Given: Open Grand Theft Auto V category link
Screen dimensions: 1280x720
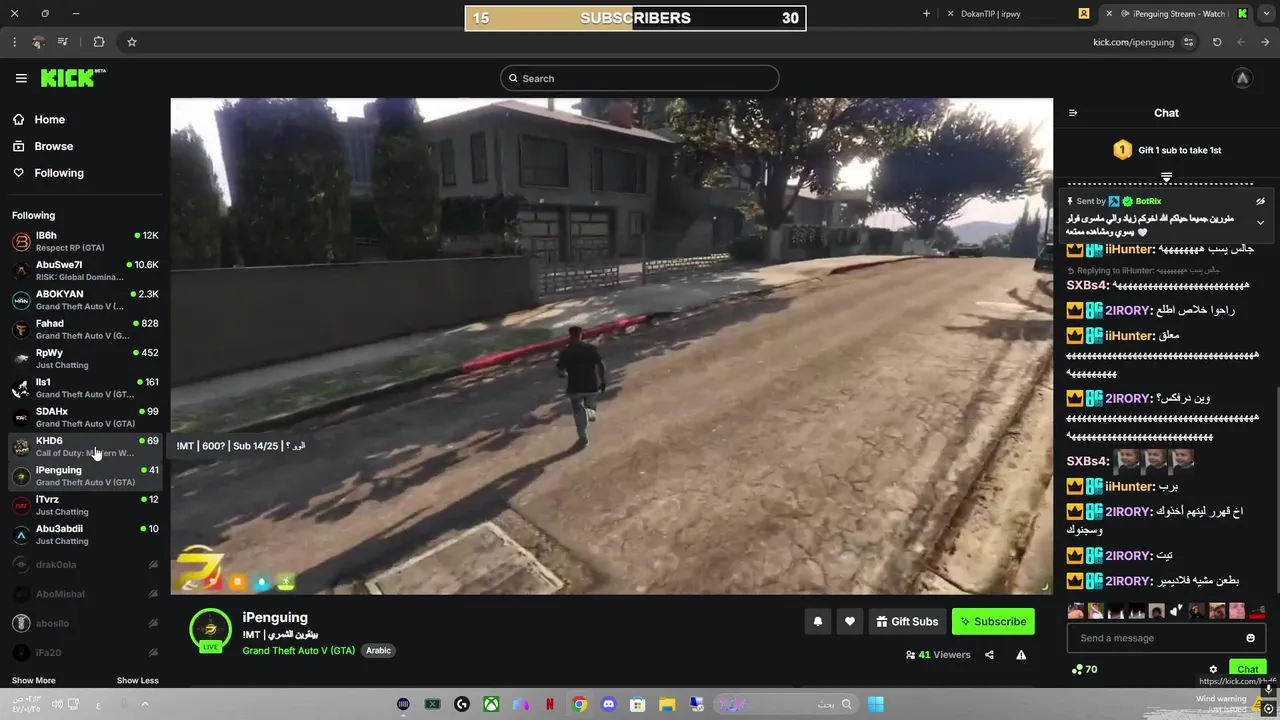Looking at the screenshot, I should pyautogui.click(x=298, y=650).
